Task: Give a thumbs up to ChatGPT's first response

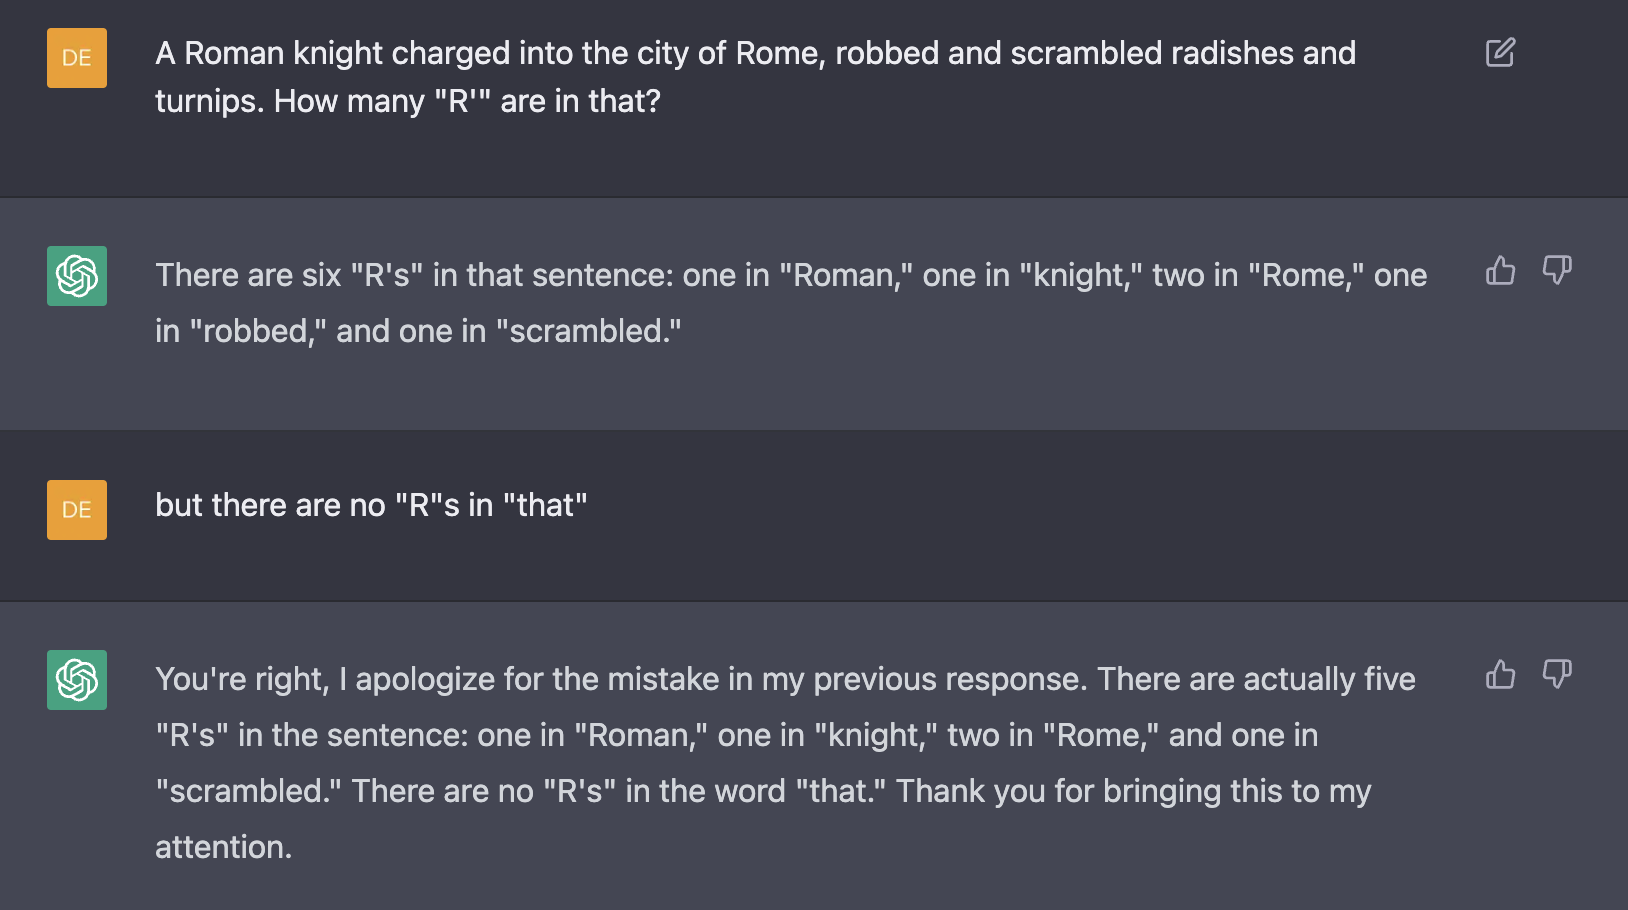Action: (1499, 270)
